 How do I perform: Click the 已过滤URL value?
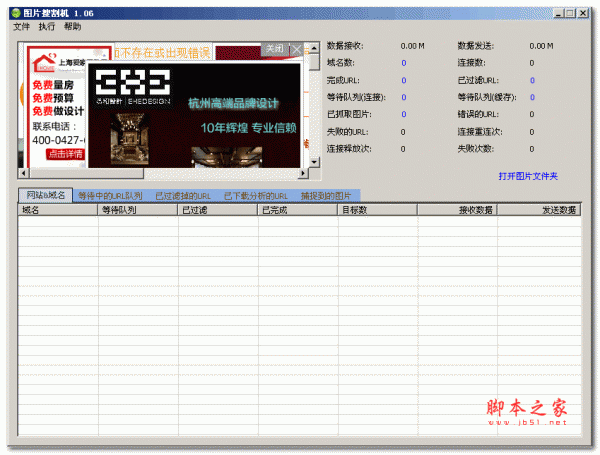pos(532,80)
